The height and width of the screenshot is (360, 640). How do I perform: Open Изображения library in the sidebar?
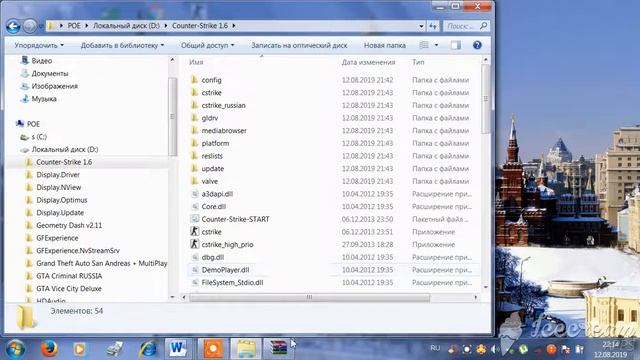(55, 86)
